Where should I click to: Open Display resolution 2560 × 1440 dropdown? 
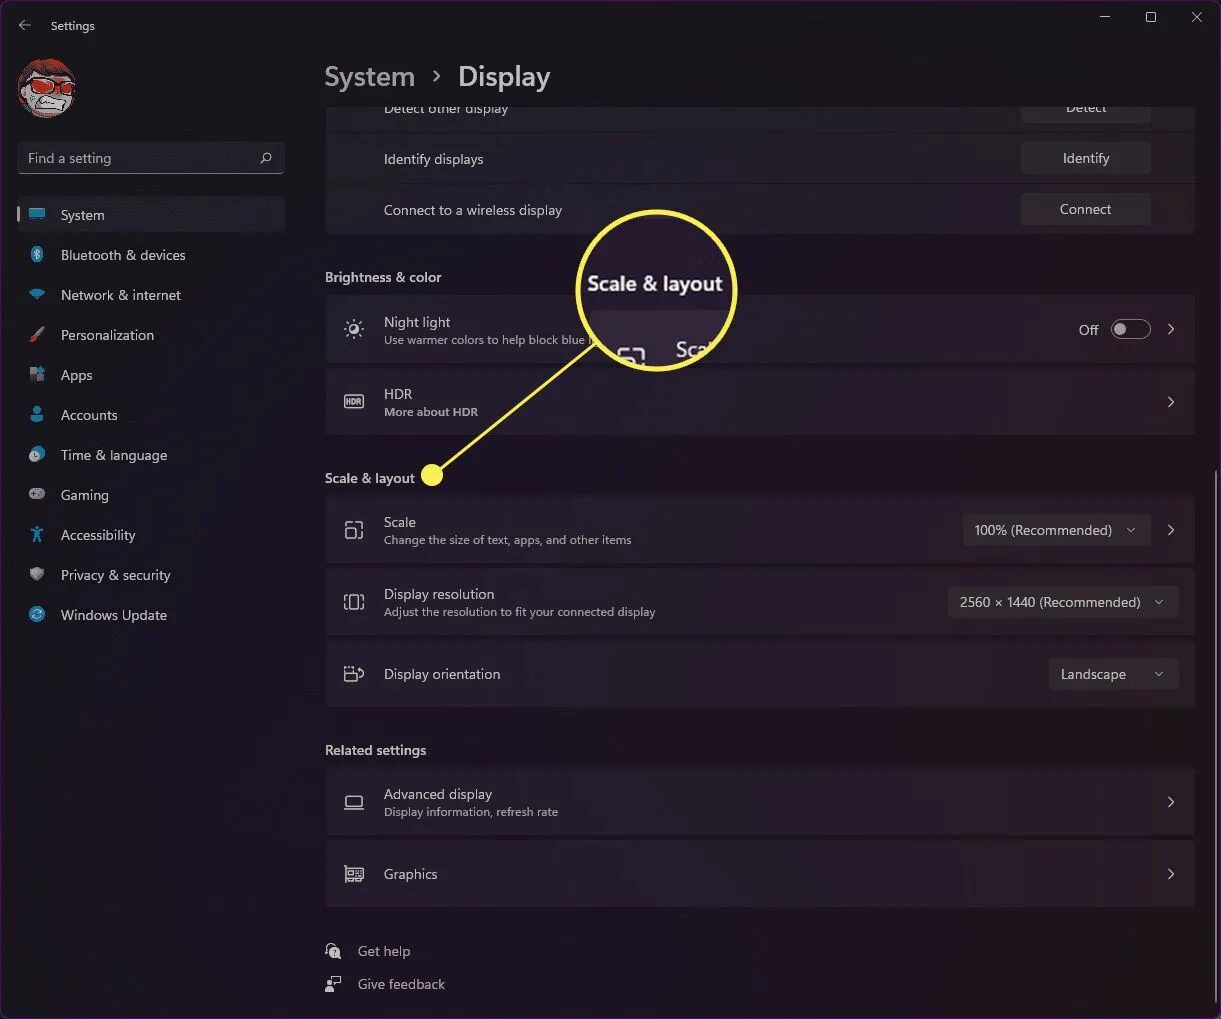coord(1063,602)
